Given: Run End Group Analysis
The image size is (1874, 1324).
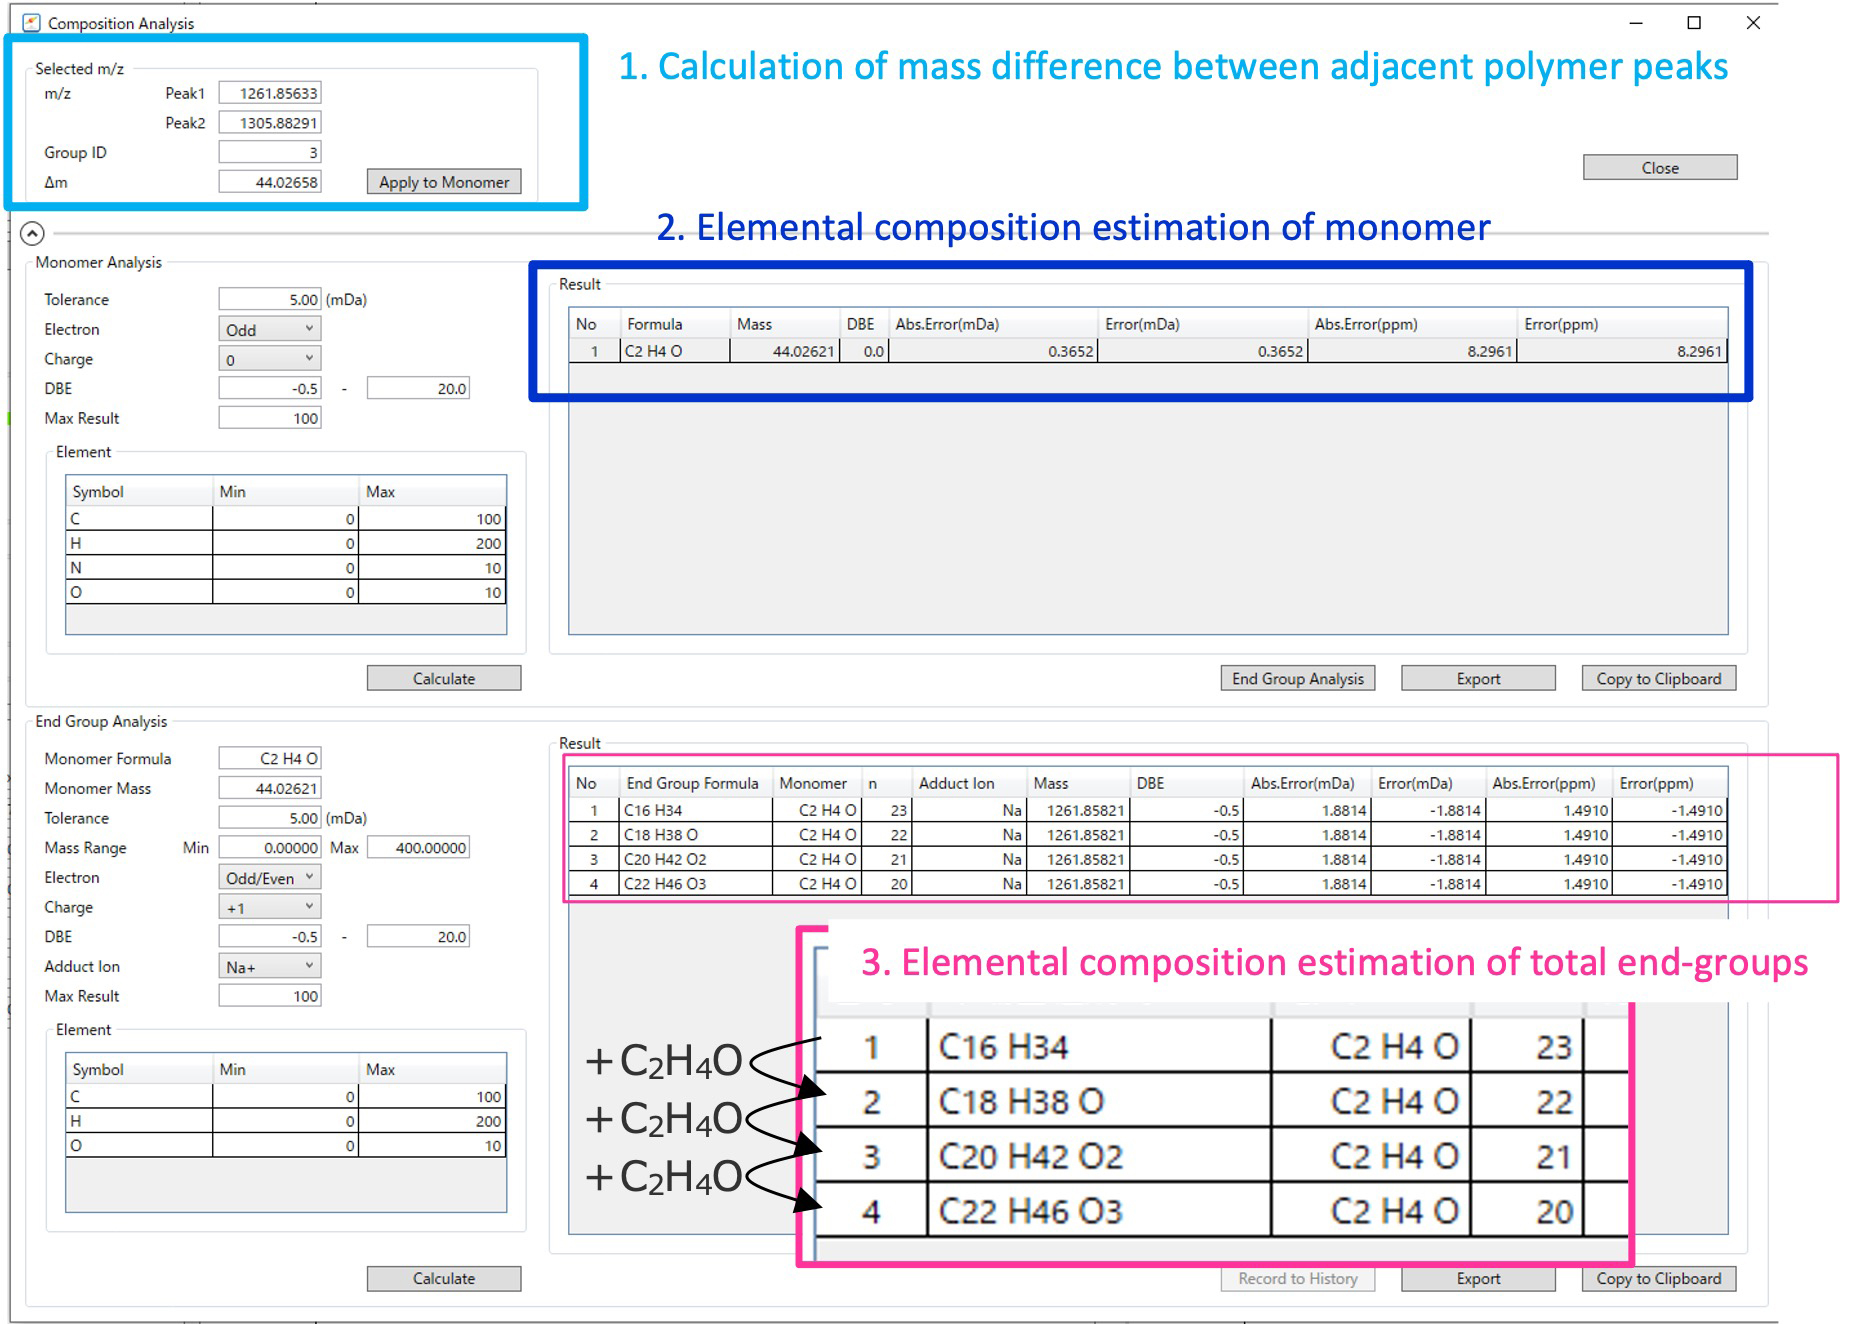Looking at the screenshot, I should click(x=1297, y=678).
